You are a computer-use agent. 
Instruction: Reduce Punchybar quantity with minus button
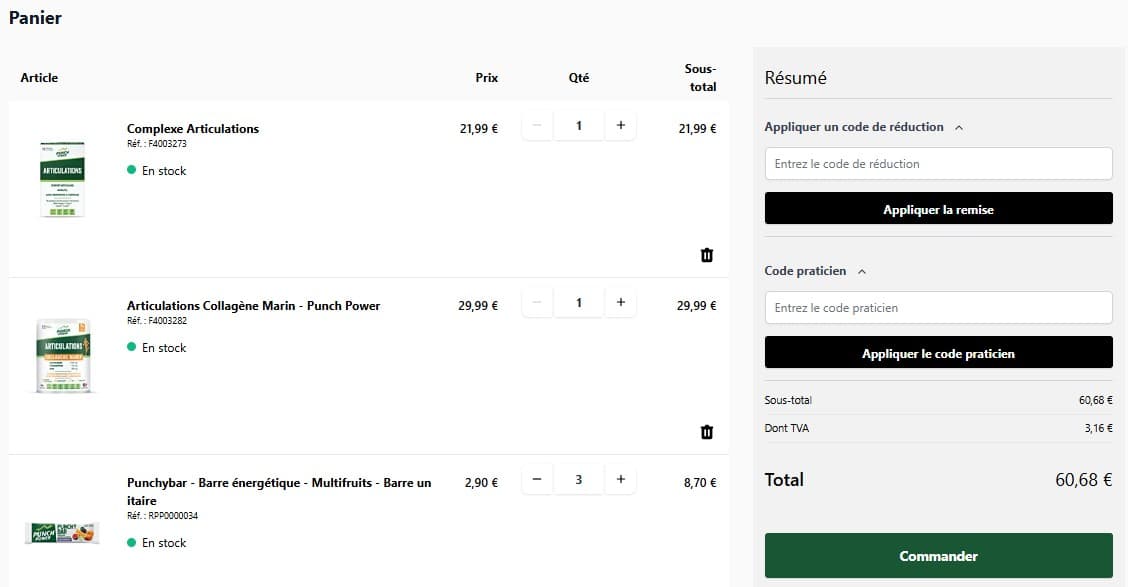click(537, 480)
